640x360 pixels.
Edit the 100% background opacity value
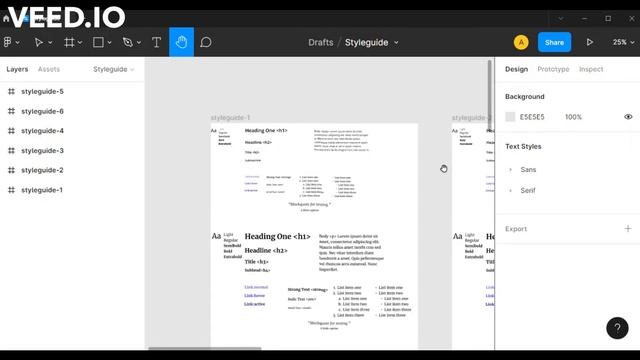click(573, 117)
